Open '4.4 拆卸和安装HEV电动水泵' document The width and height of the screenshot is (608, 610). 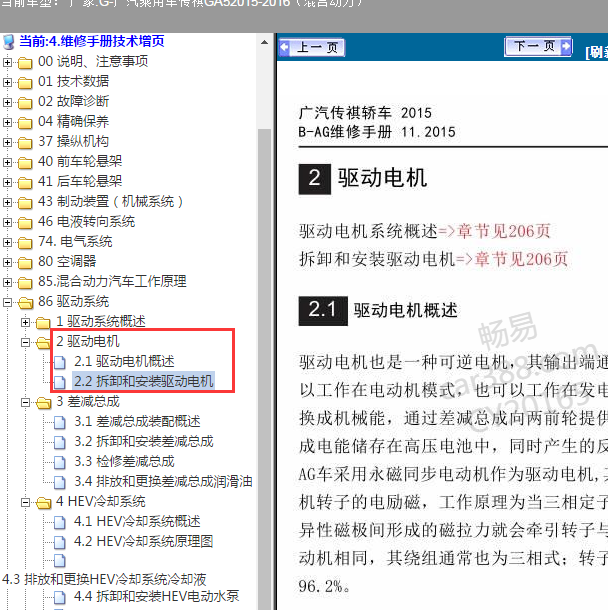click(x=156, y=596)
